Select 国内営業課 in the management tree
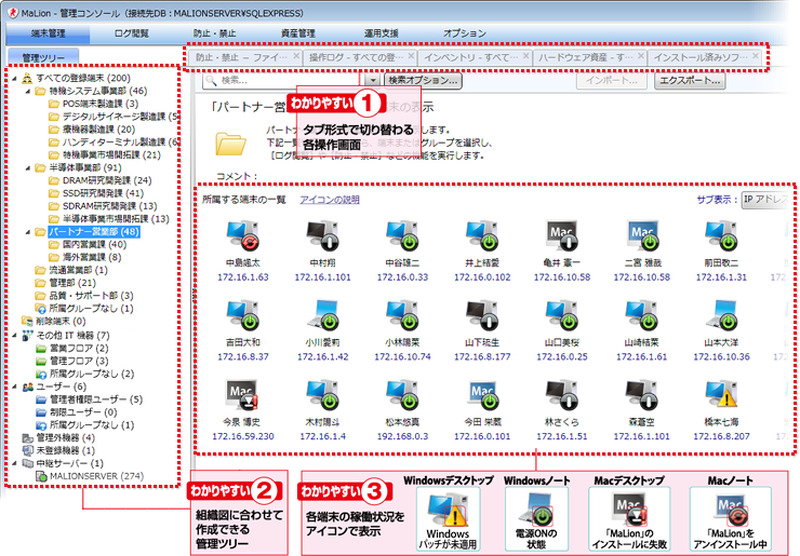Viewport: 800px width, 556px height. (x=87, y=244)
